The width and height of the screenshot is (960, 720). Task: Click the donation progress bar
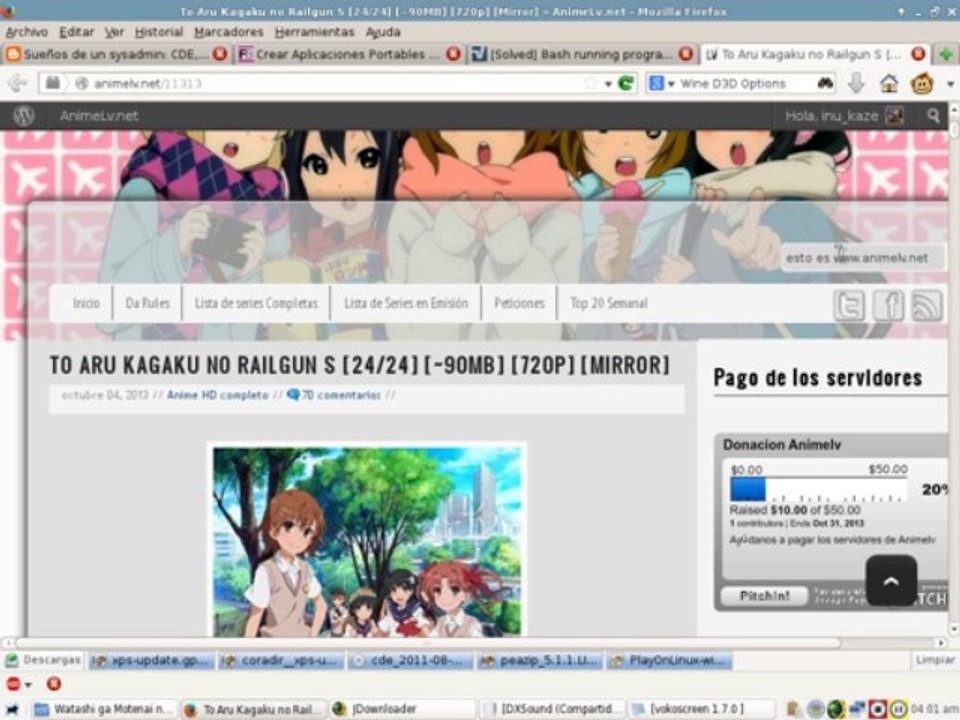(818, 490)
